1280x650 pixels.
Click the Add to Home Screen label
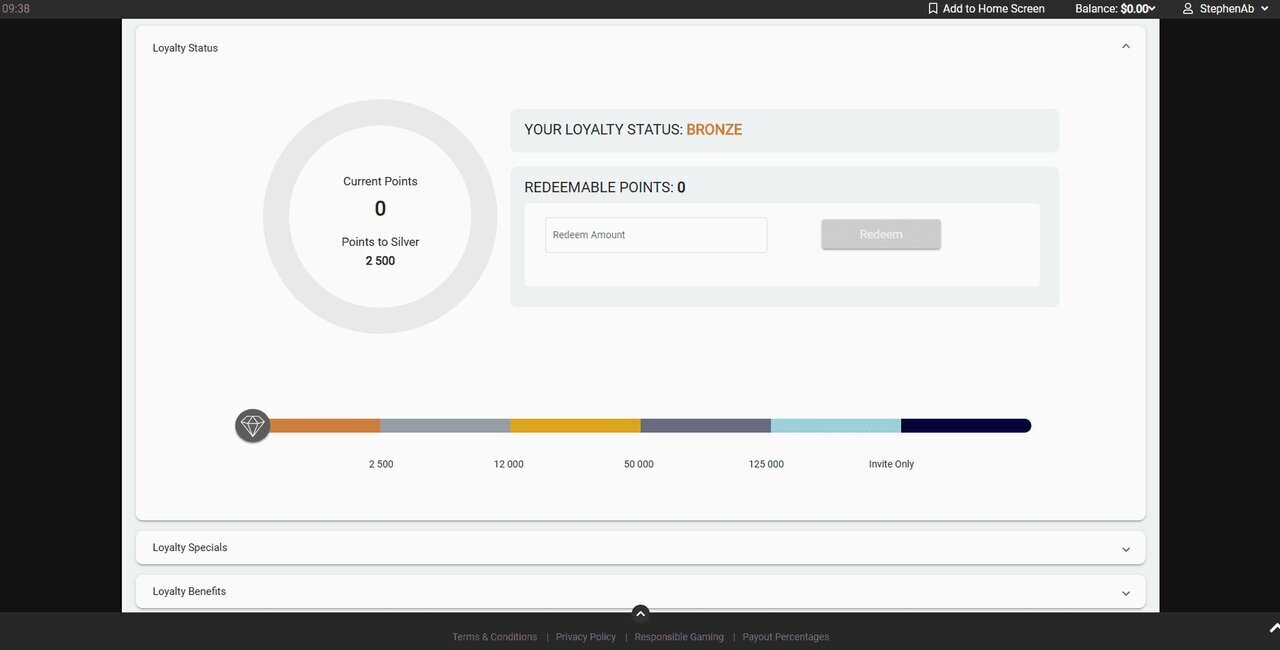pyautogui.click(x=993, y=9)
